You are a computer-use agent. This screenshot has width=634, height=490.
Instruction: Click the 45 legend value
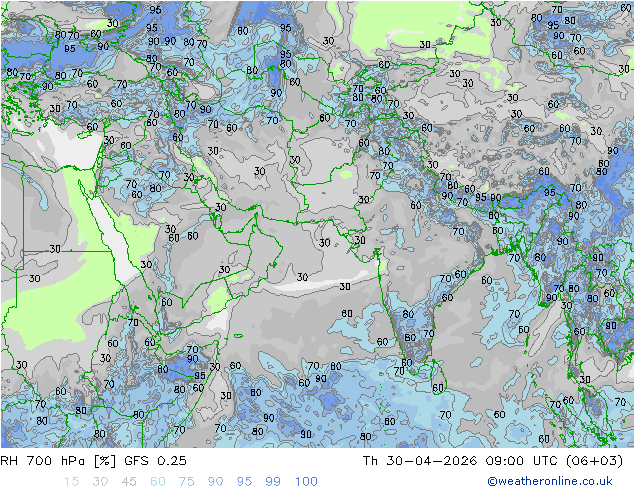click(129, 482)
